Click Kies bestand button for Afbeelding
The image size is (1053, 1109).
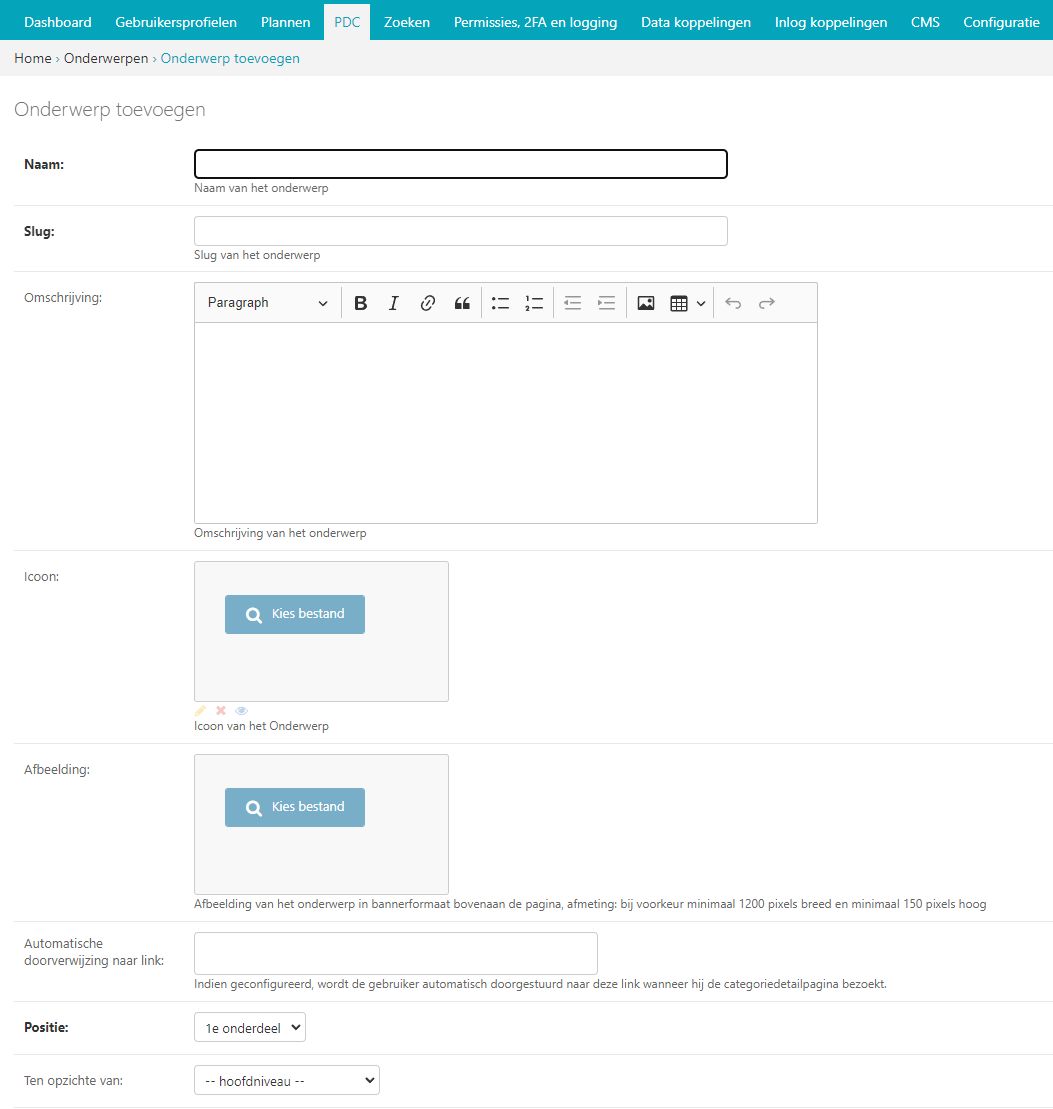pyautogui.click(x=295, y=807)
